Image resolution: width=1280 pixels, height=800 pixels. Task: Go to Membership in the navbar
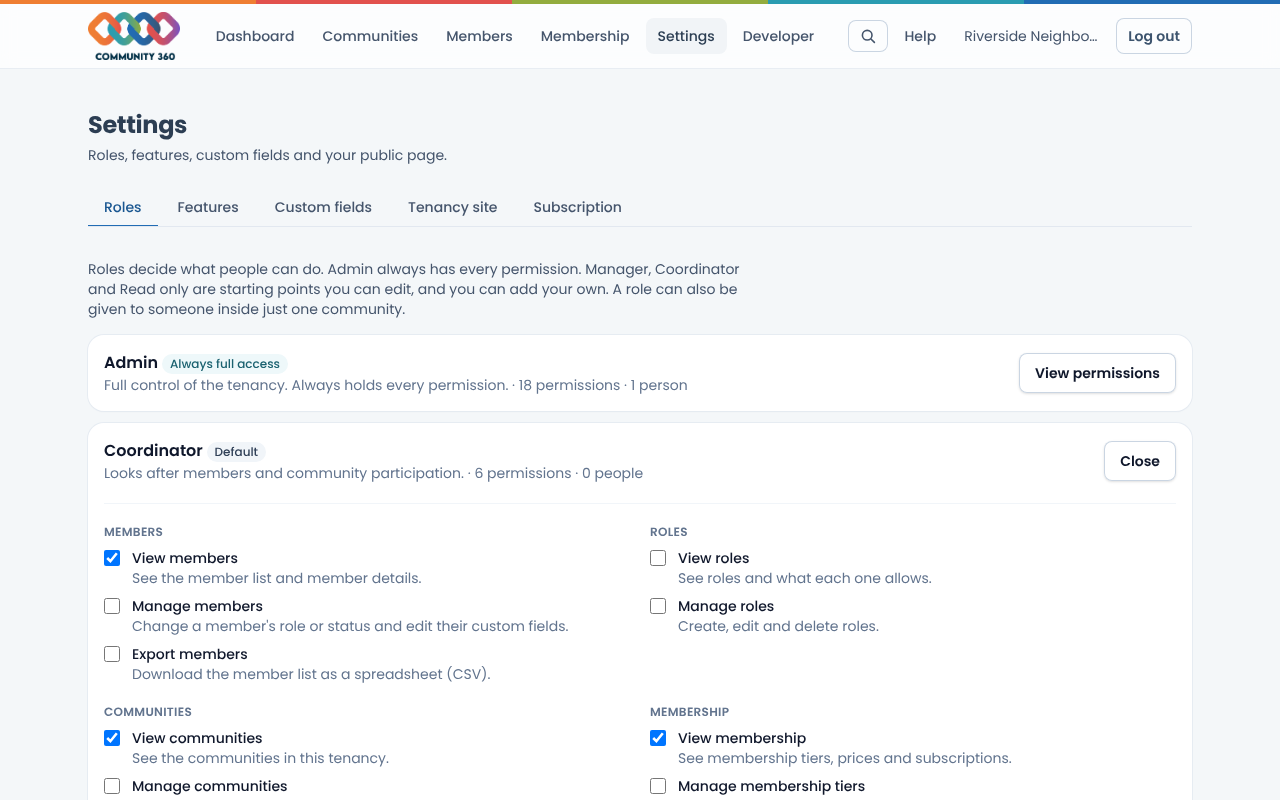(x=585, y=36)
